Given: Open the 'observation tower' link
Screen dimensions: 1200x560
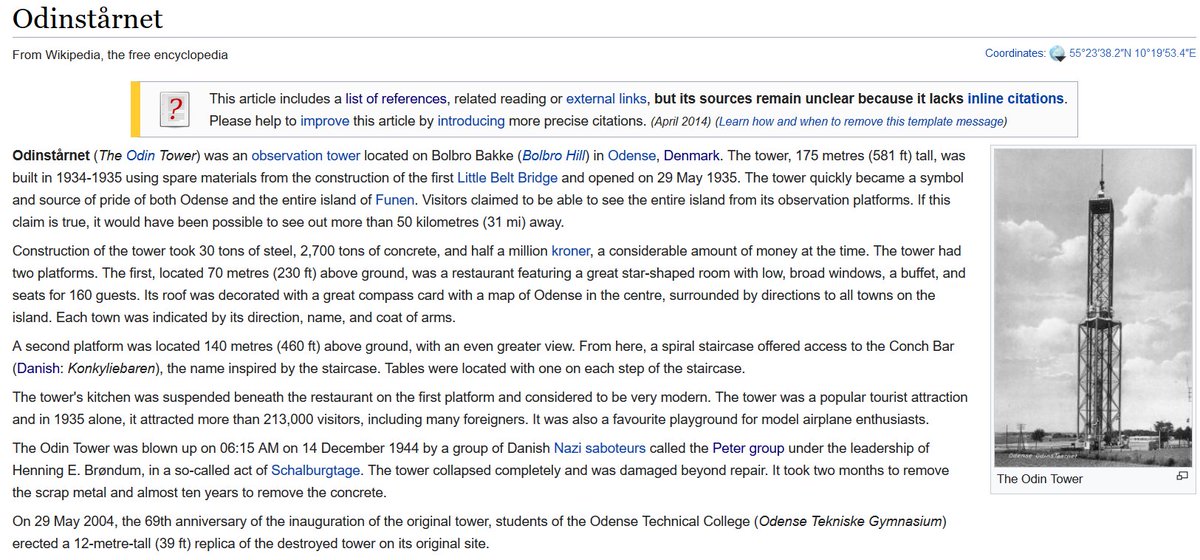Looking at the screenshot, I should coord(305,156).
